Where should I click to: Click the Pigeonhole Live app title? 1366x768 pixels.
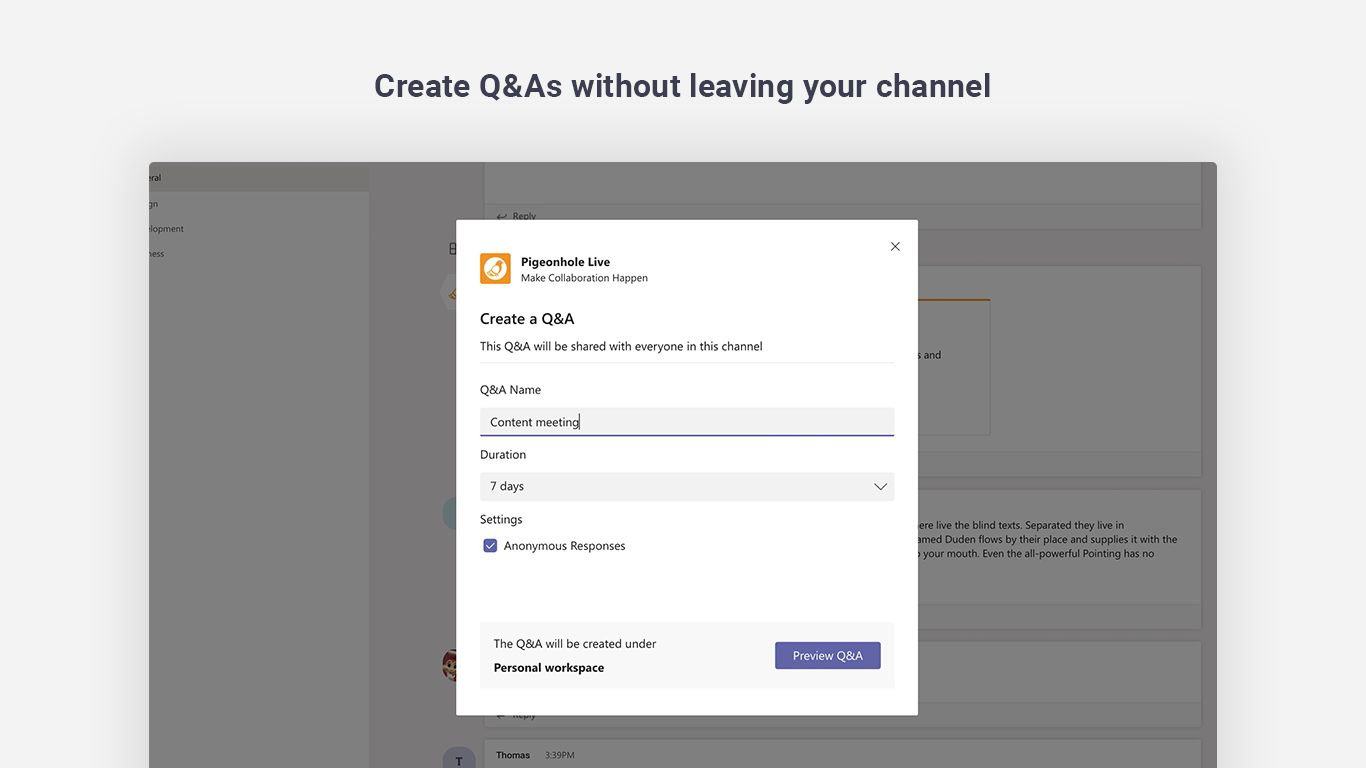click(565, 262)
